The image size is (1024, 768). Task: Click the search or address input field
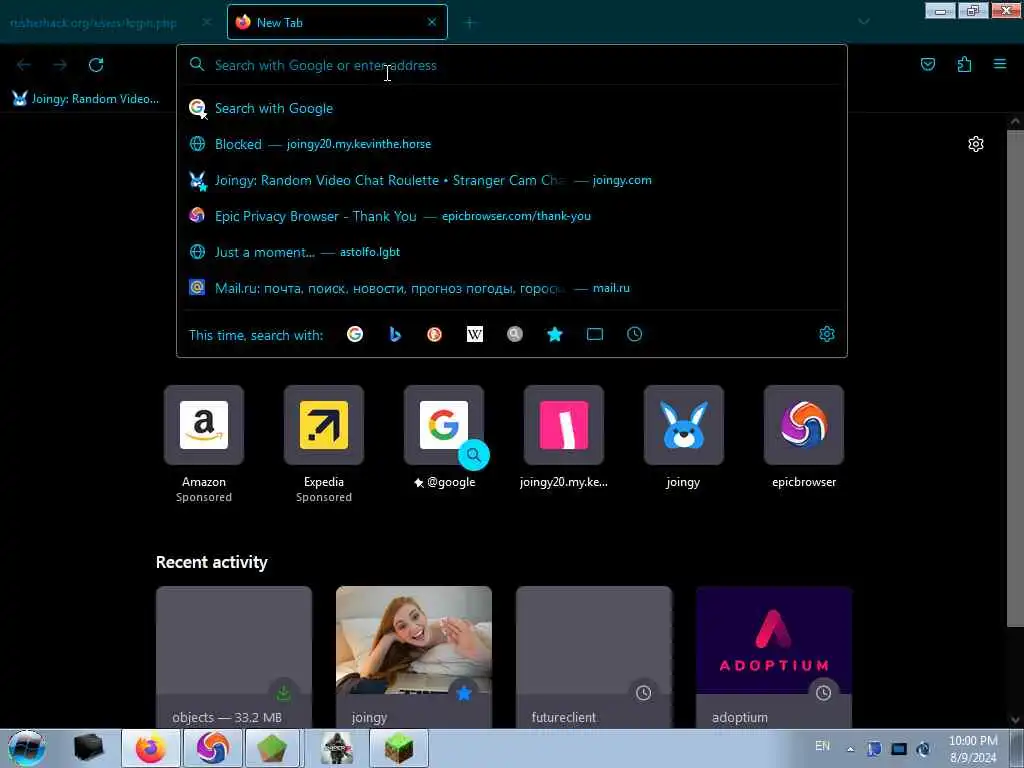[512, 65]
